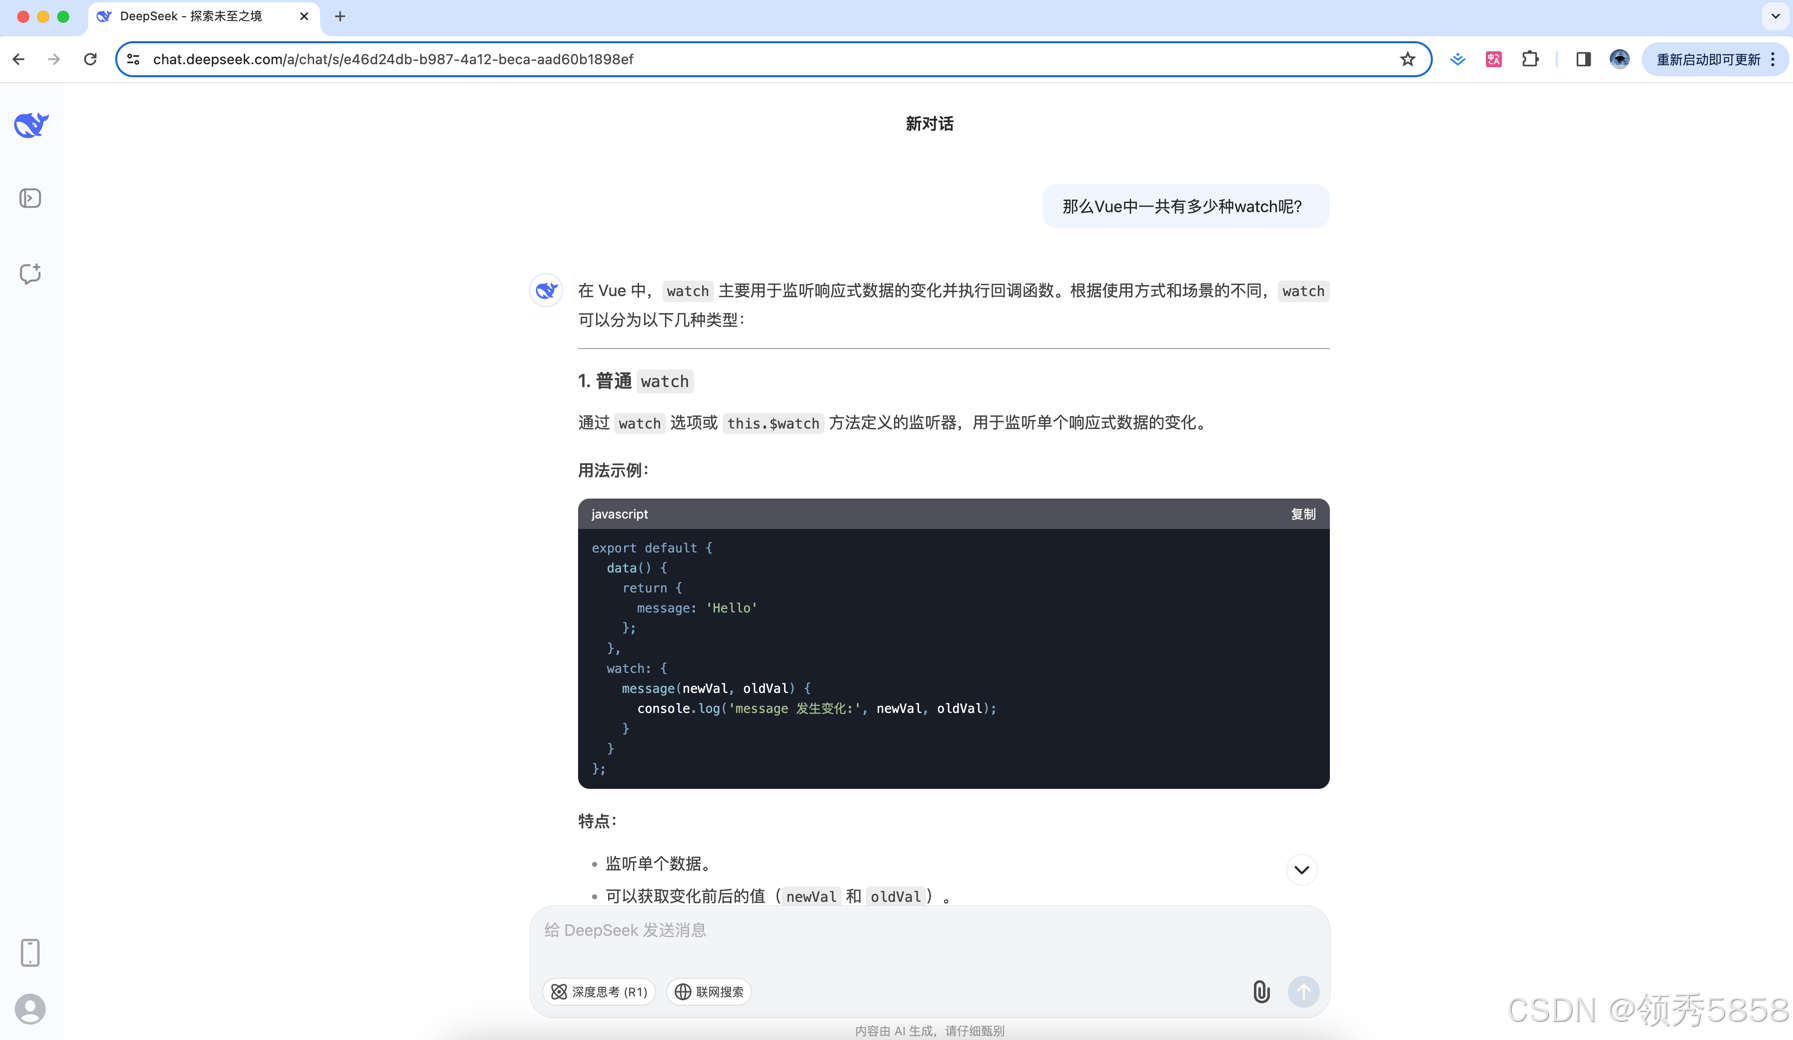Click the 用法示例: label

coord(613,470)
